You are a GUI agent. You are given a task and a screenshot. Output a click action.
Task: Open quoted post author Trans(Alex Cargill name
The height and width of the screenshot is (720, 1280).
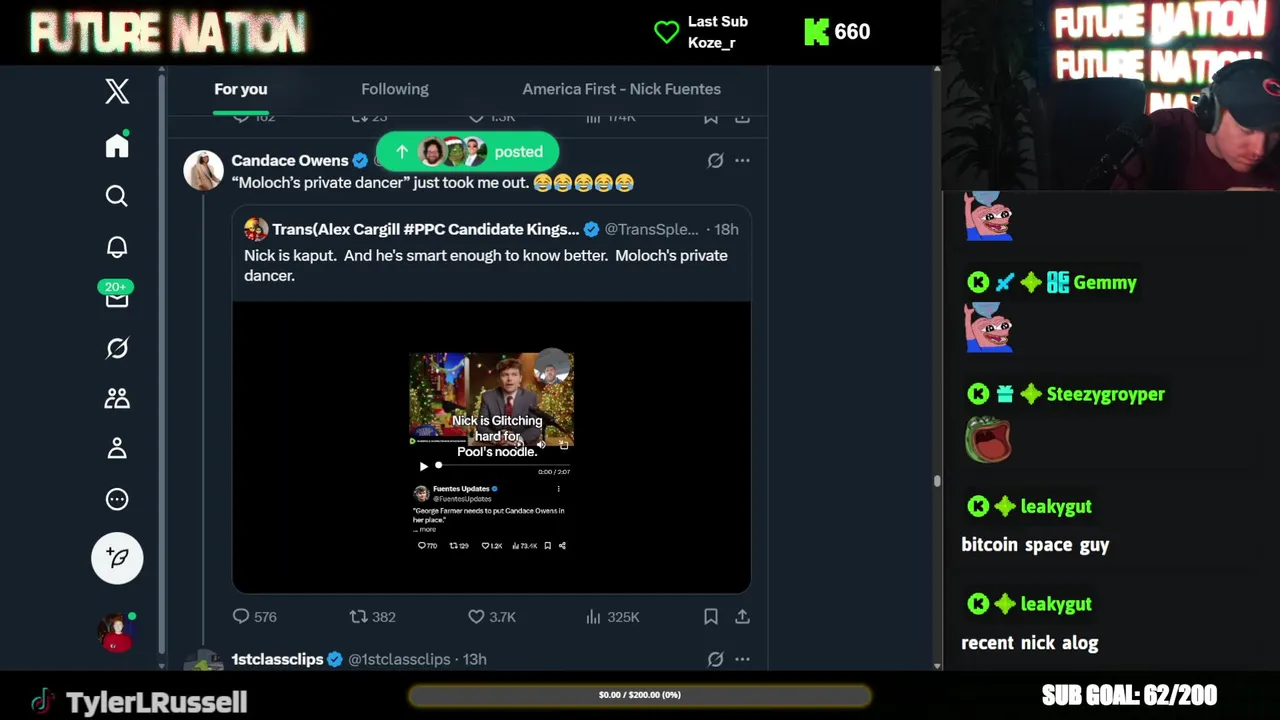point(425,229)
